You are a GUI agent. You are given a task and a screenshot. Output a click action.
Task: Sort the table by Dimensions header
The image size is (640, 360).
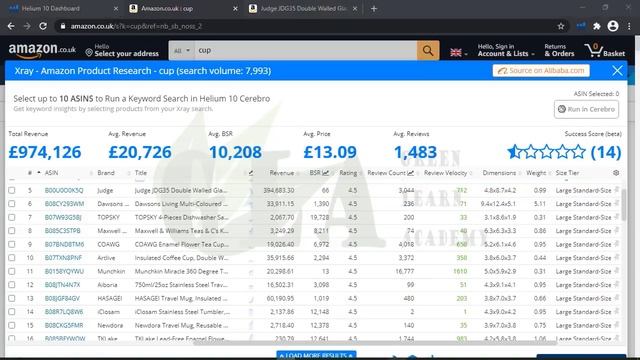pos(499,173)
